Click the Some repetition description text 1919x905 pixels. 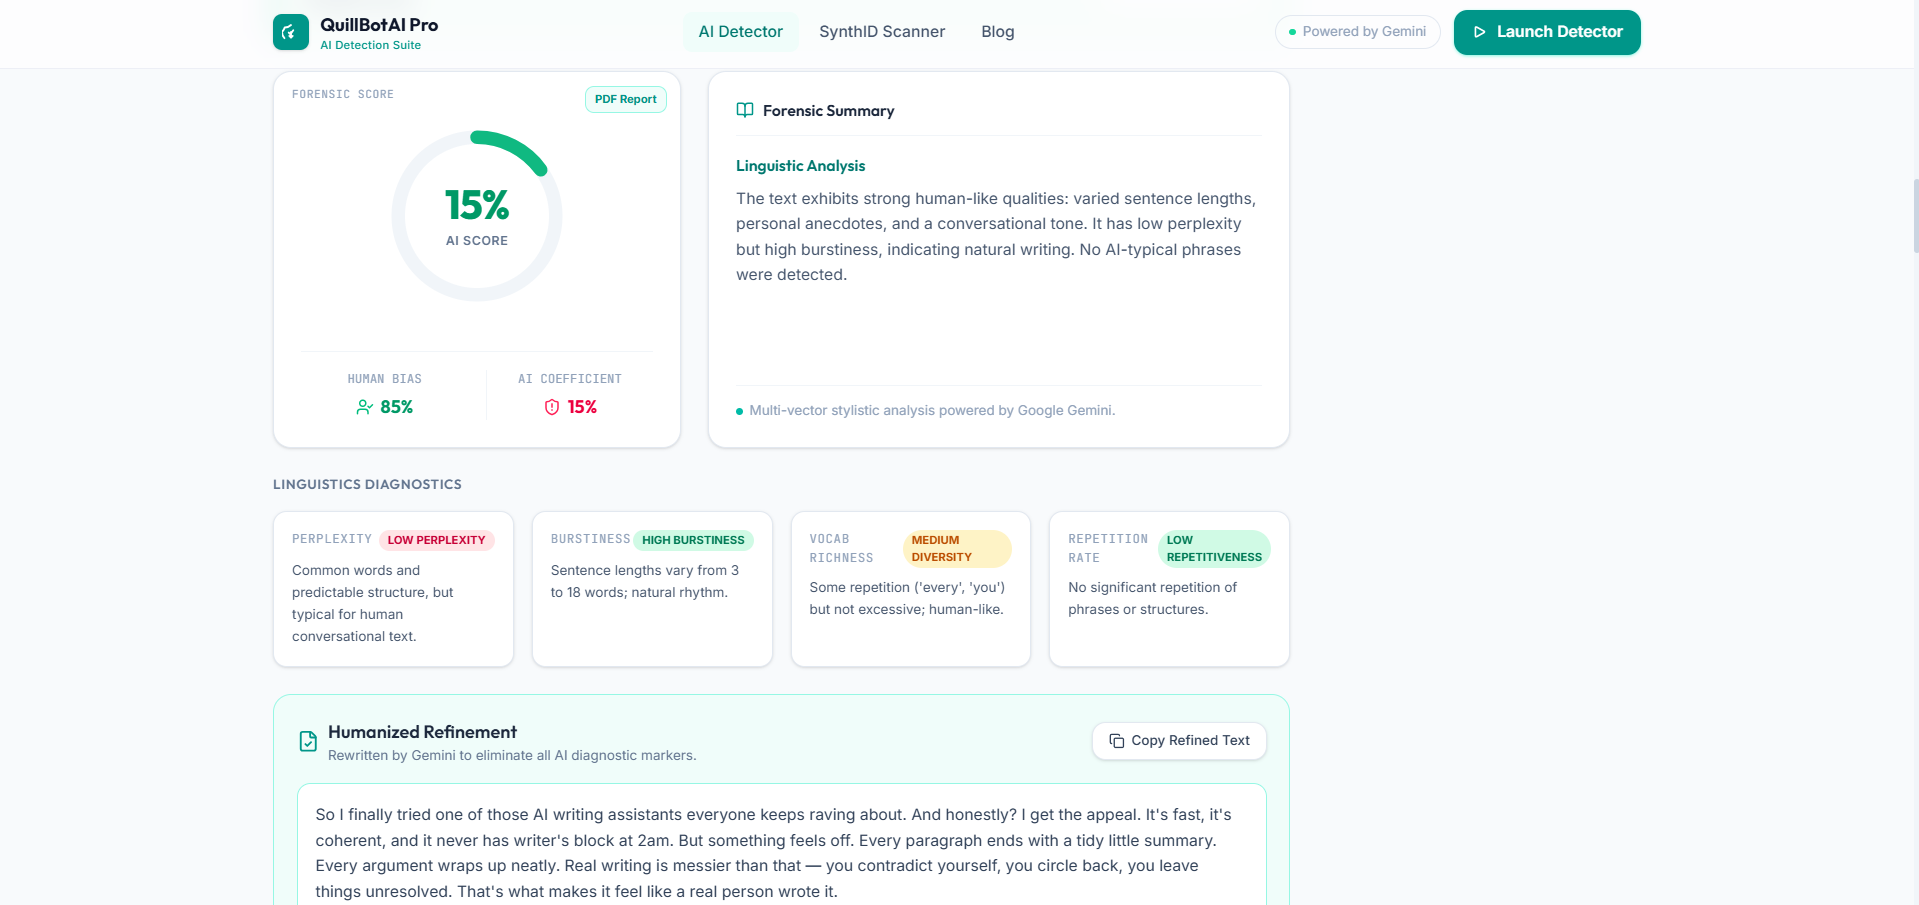click(x=907, y=598)
